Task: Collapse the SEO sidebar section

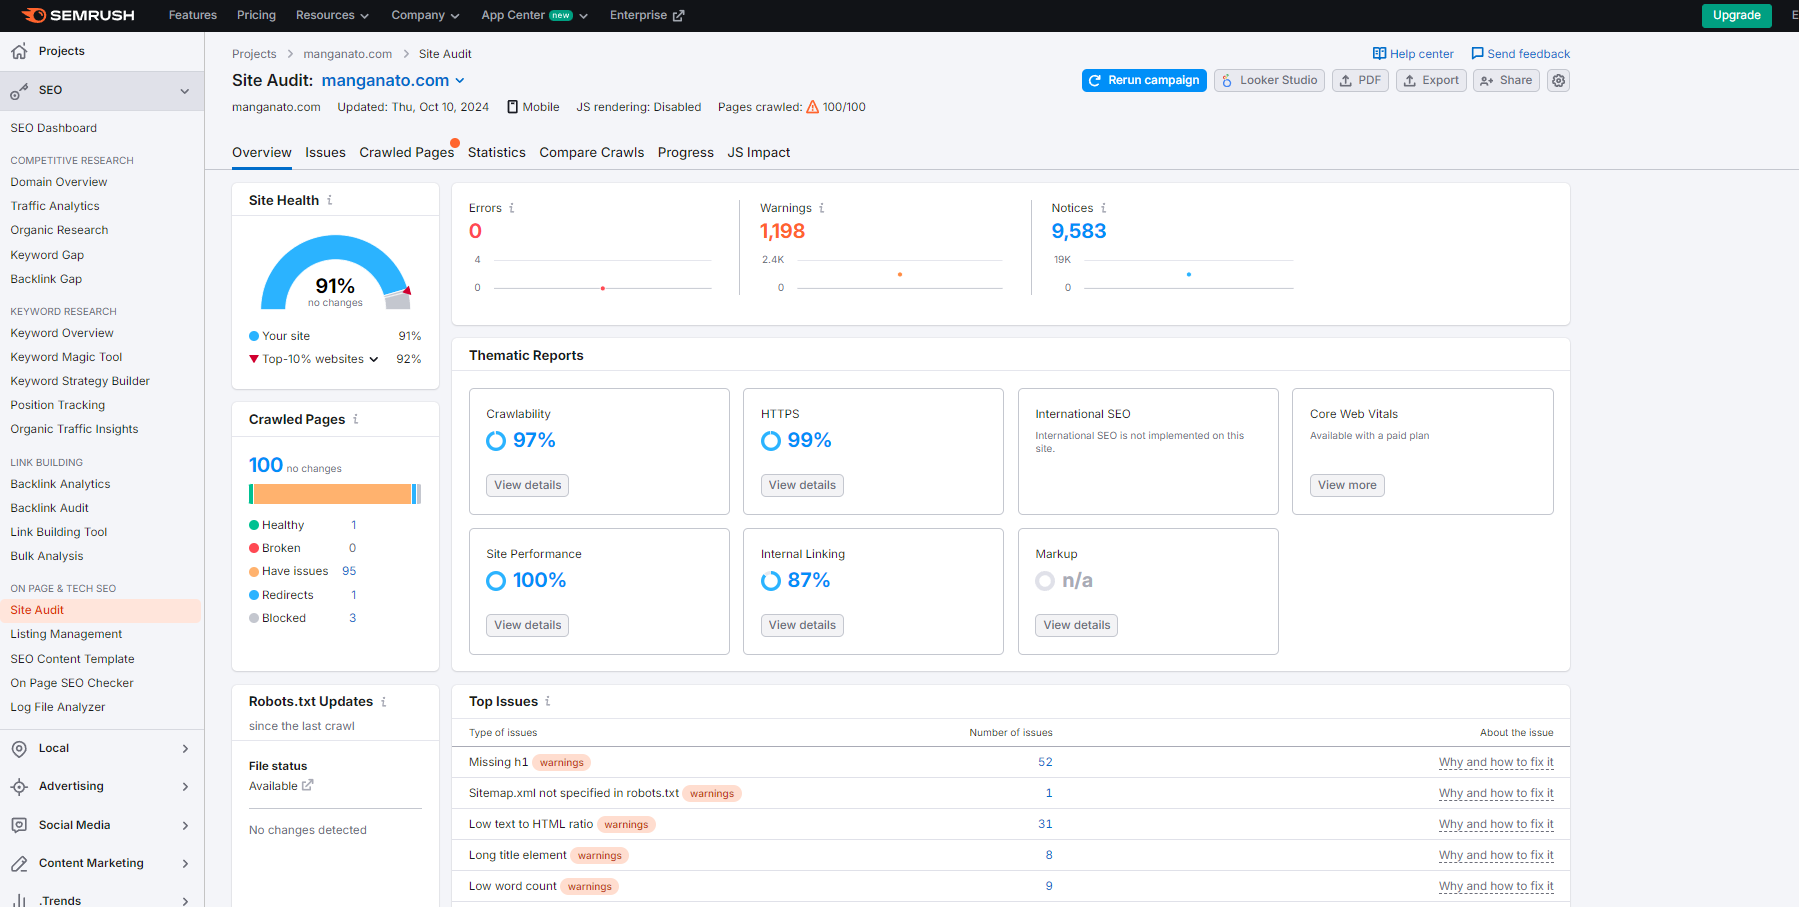Action: pyautogui.click(x=185, y=91)
